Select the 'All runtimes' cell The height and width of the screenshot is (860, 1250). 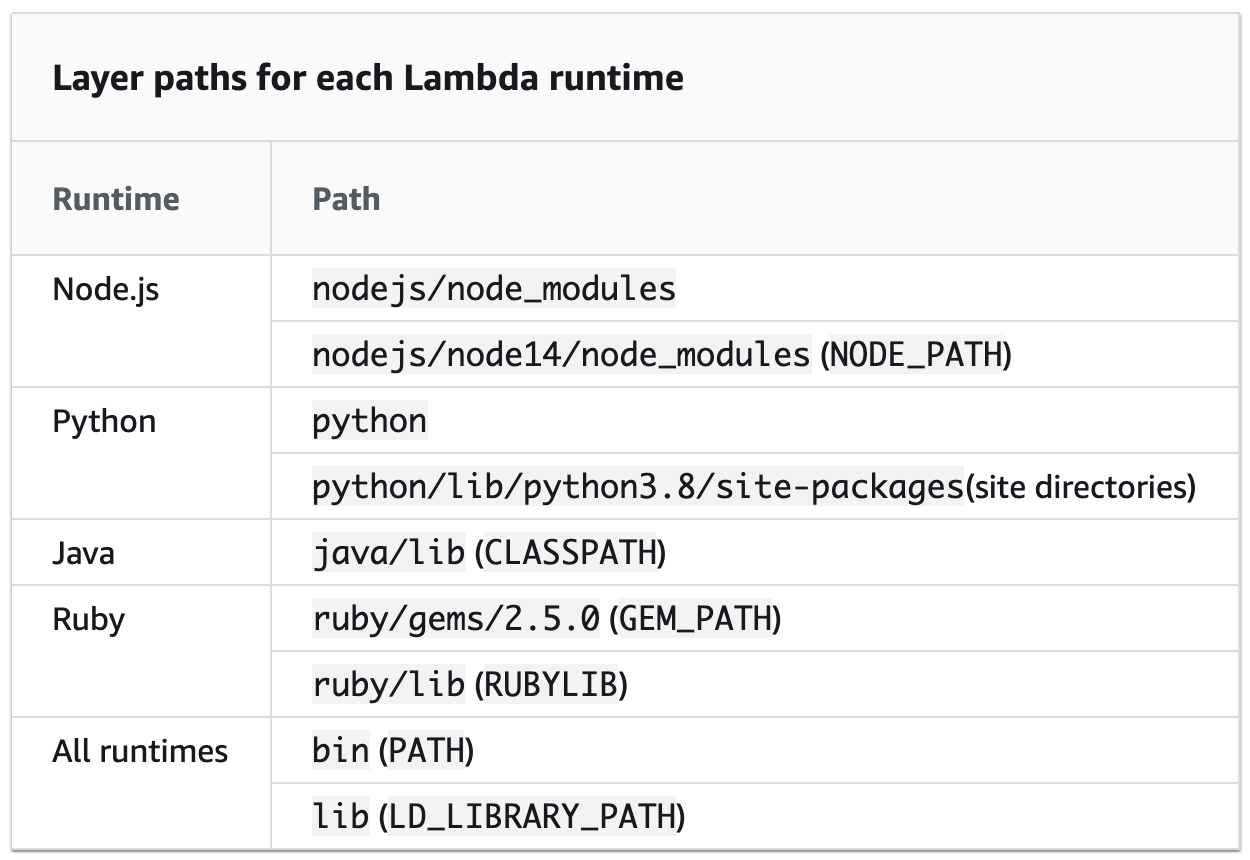click(140, 750)
